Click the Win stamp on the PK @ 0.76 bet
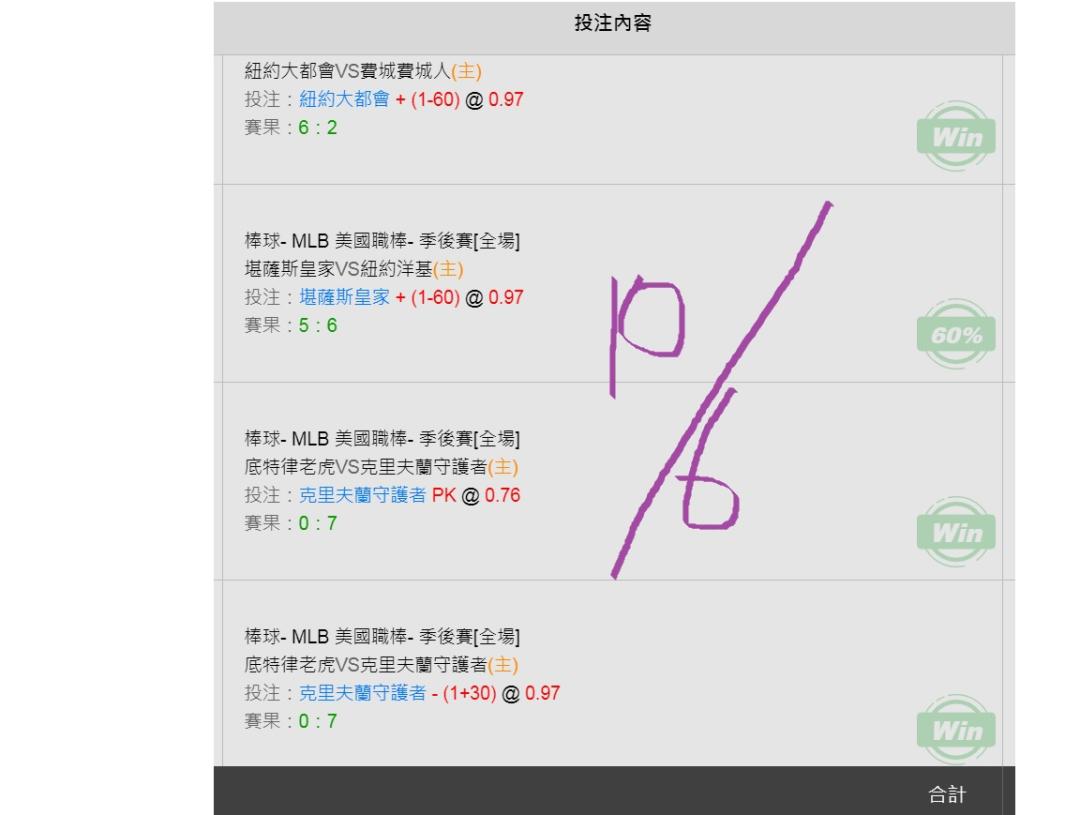Viewport: 1080px width, 815px height. (x=956, y=532)
